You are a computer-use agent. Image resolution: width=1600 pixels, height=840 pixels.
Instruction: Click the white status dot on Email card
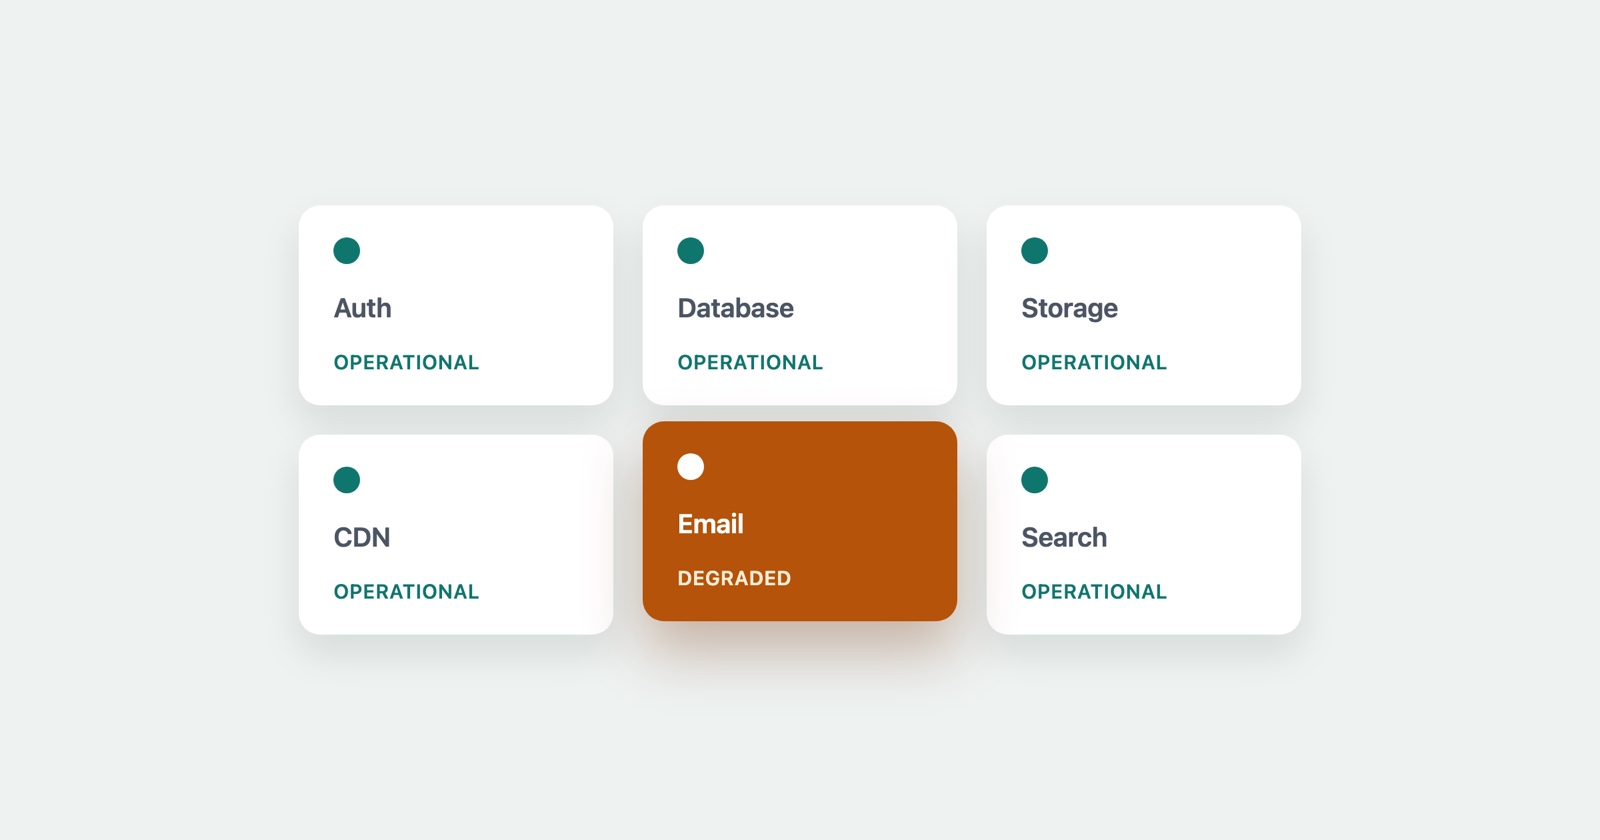coord(691,467)
